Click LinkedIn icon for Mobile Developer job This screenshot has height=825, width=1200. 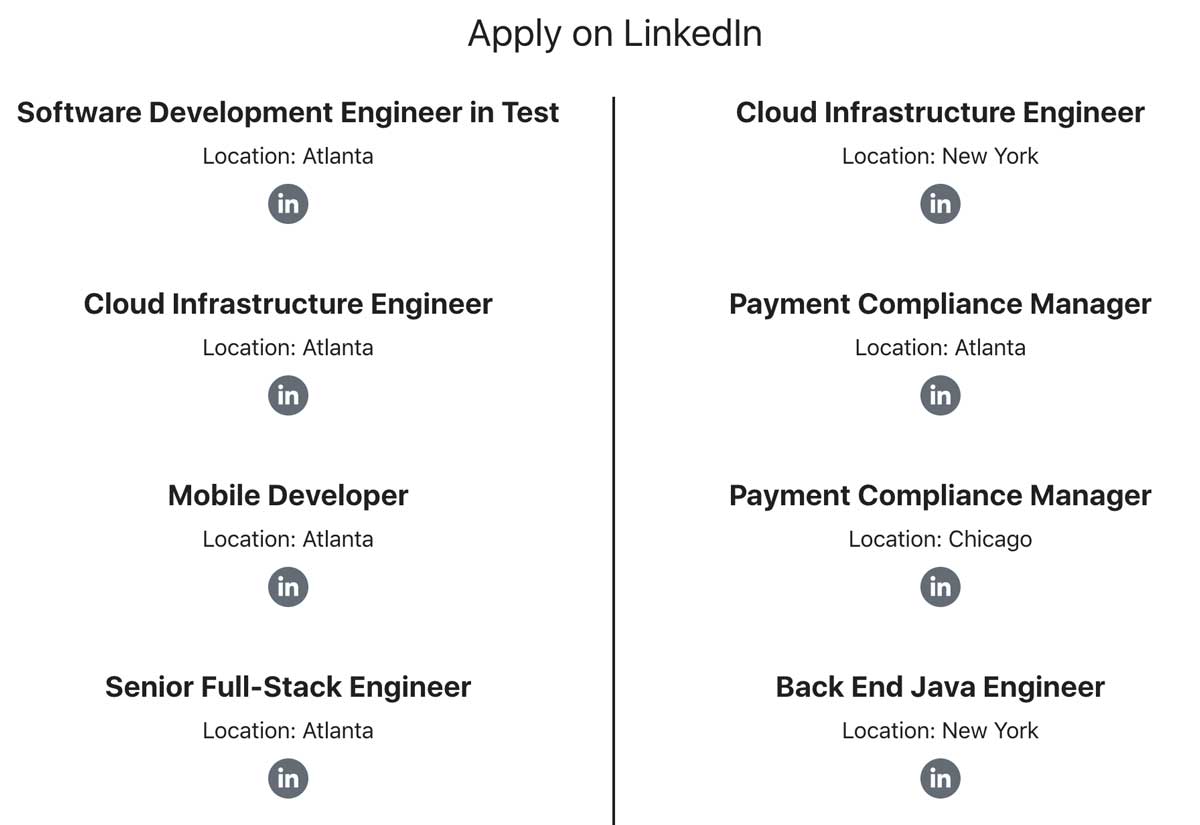point(288,587)
